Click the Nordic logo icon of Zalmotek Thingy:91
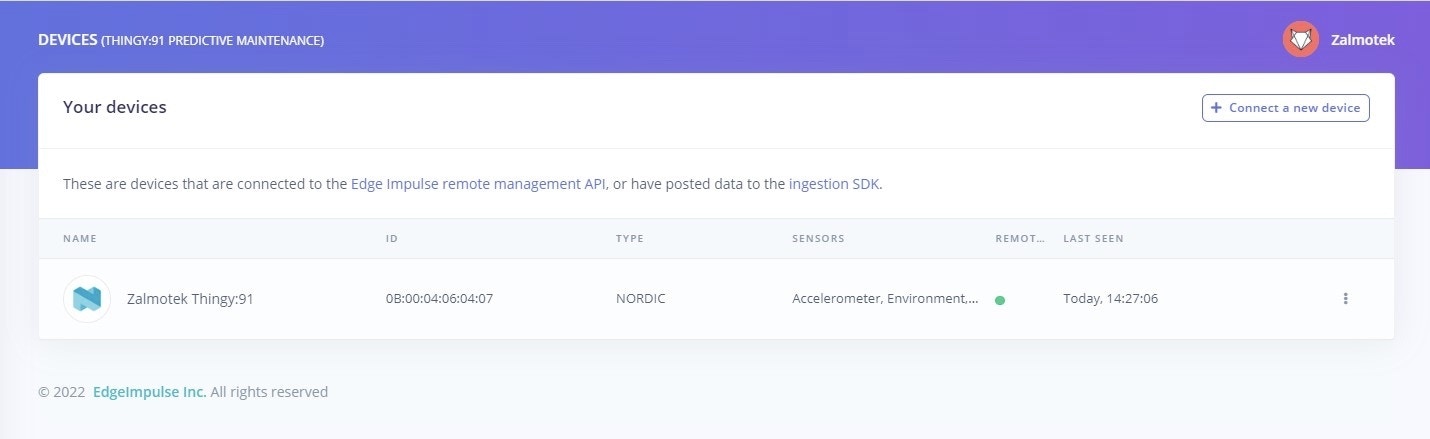This screenshot has width=1430, height=439. [x=87, y=298]
